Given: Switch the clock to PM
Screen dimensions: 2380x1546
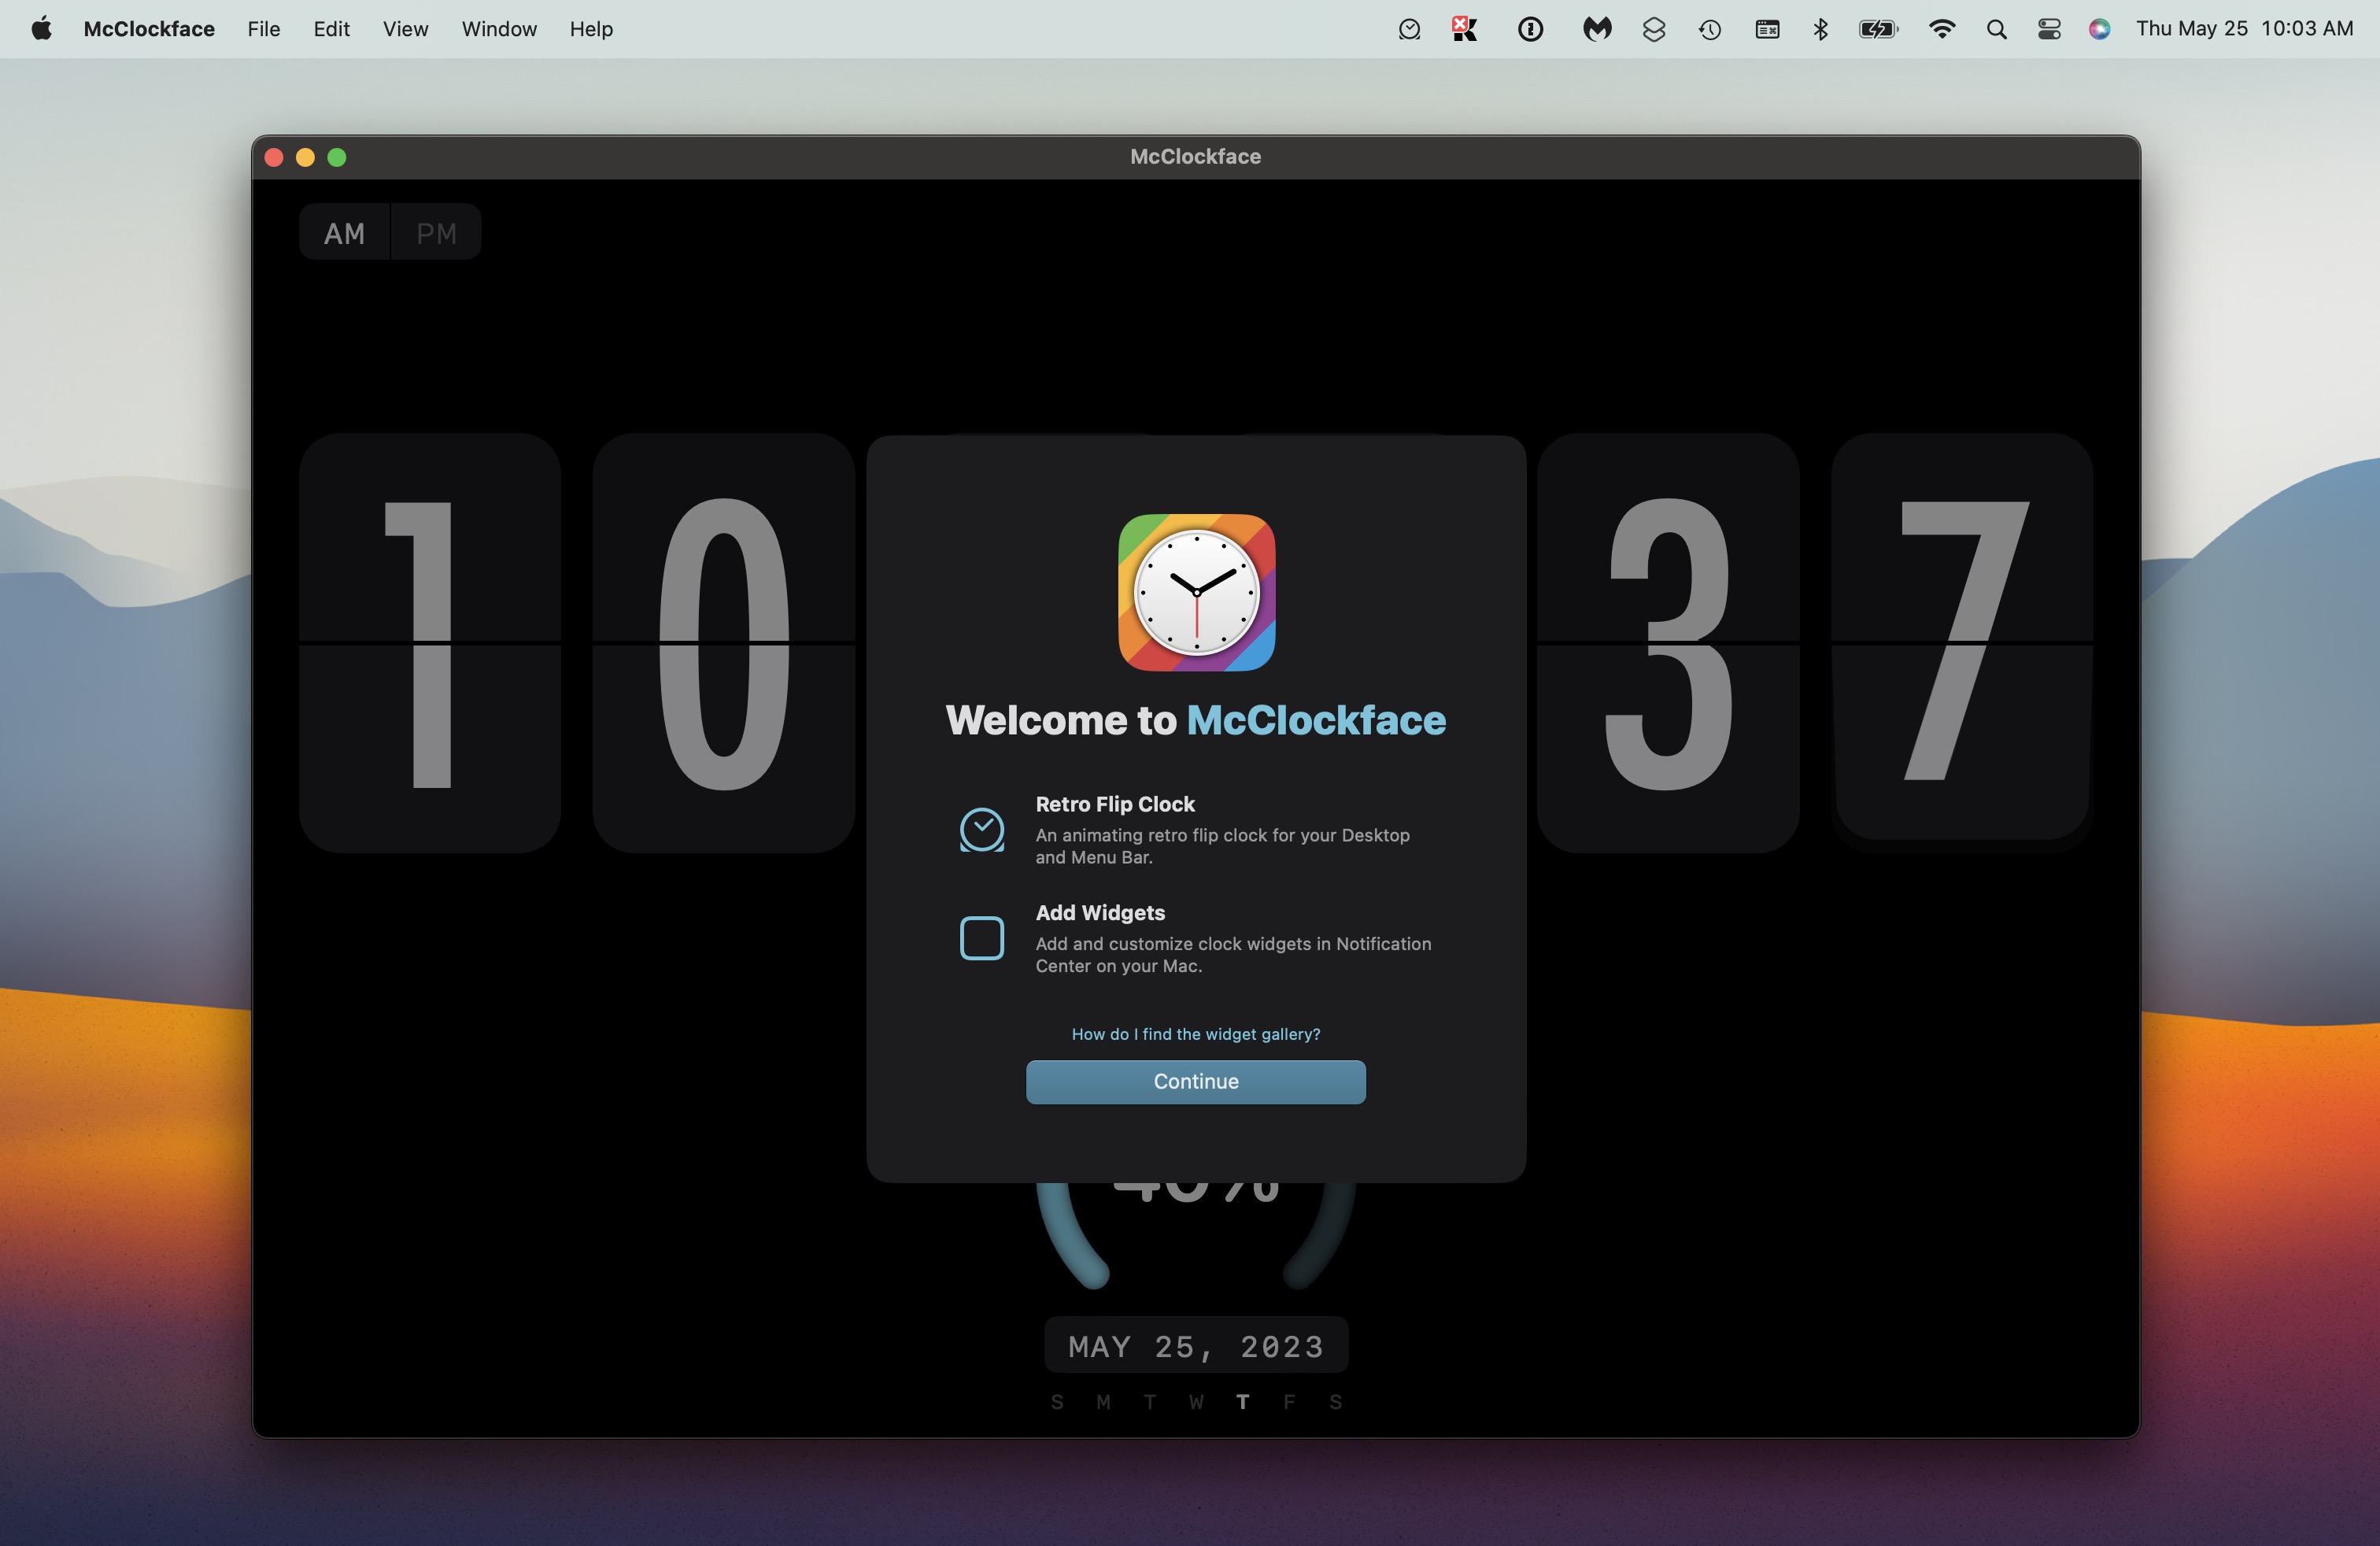Looking at the screenshot, I should pyautogui.click(x=435, y=232).
